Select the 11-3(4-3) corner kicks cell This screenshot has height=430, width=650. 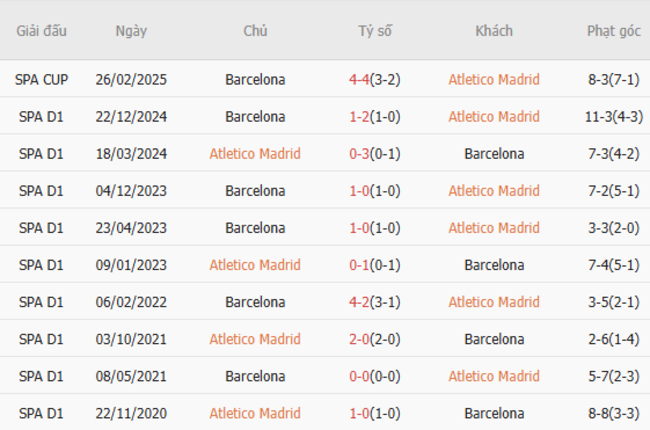613,116
